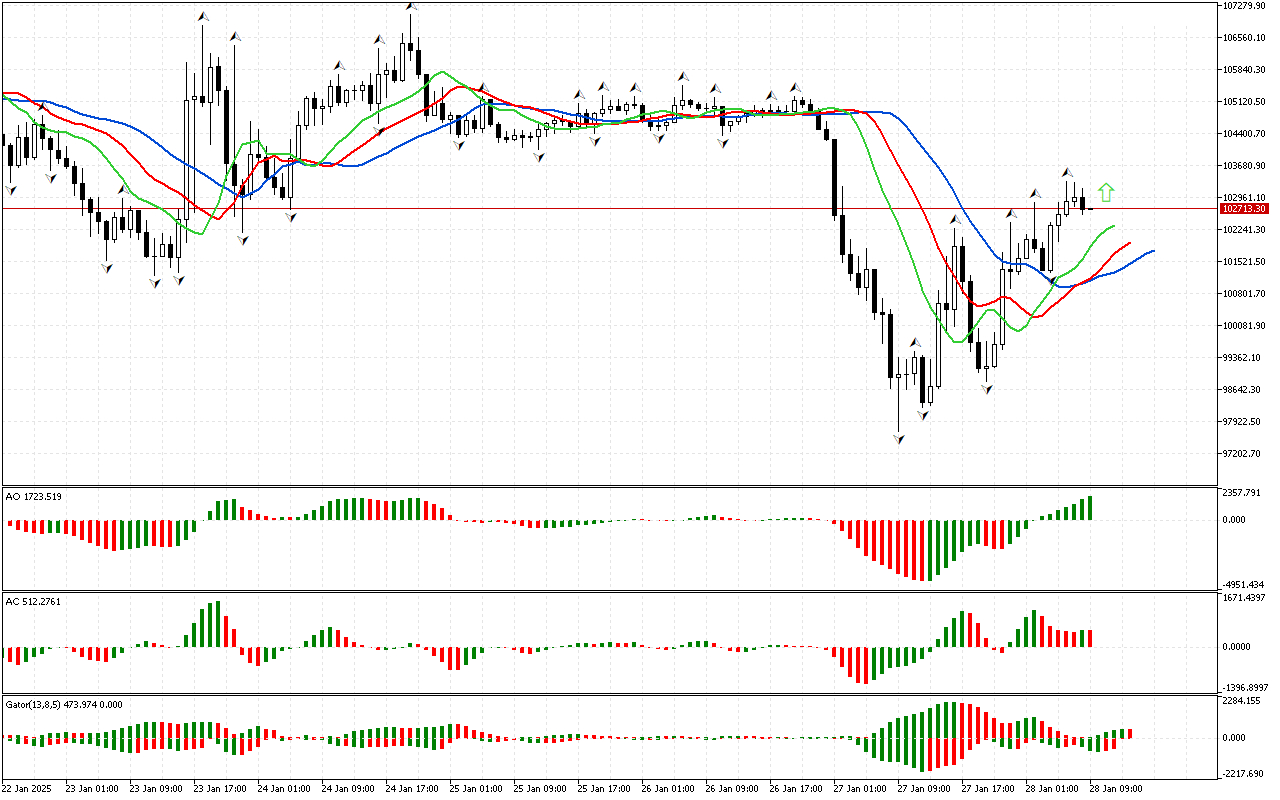This screenshot has height=800, width=1280.
Task: Click the AO scale maximum 2357.791
Action: click(1242, 493)
